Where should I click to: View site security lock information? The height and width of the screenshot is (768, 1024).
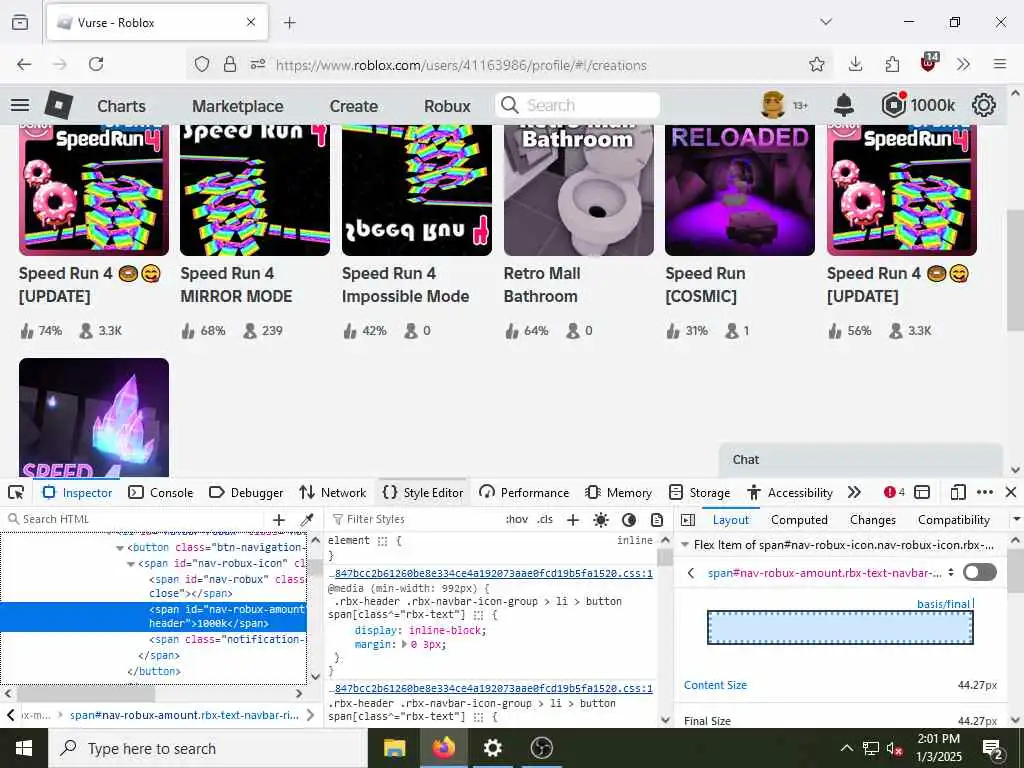(x=230, y=64)
